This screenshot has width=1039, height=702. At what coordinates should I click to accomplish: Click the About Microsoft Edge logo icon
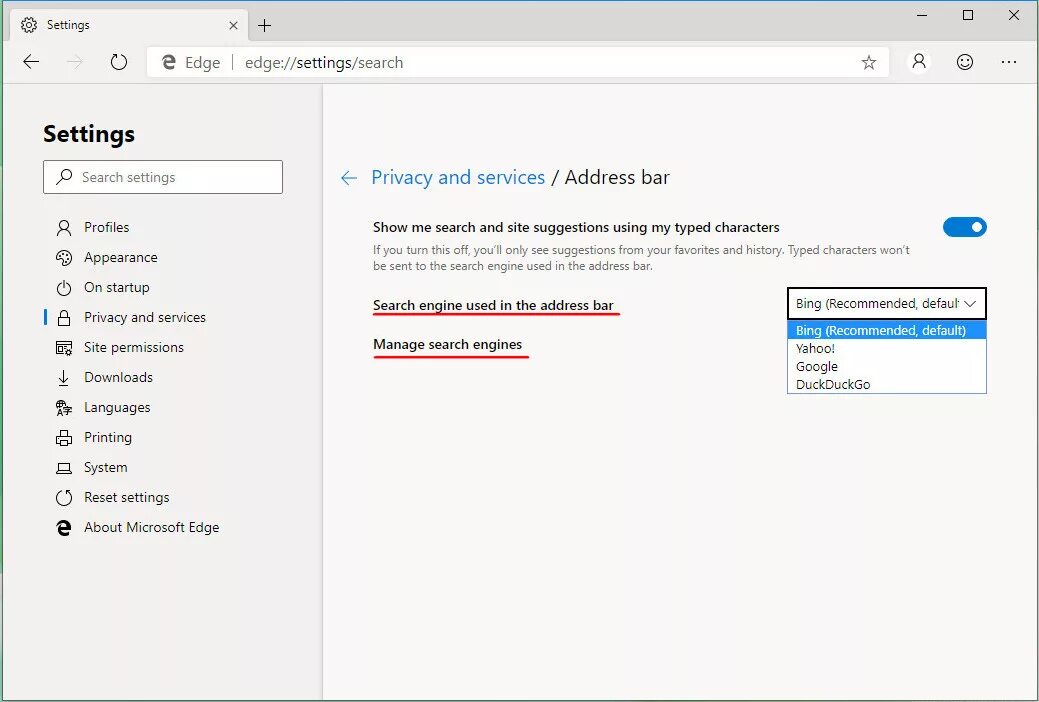[64, 528]
